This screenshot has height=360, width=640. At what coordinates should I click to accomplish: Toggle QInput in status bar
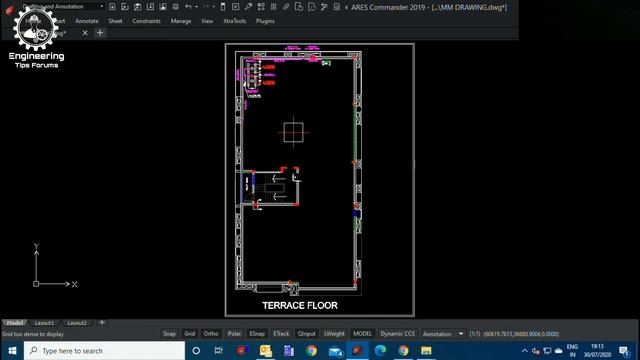coord(307,333)
